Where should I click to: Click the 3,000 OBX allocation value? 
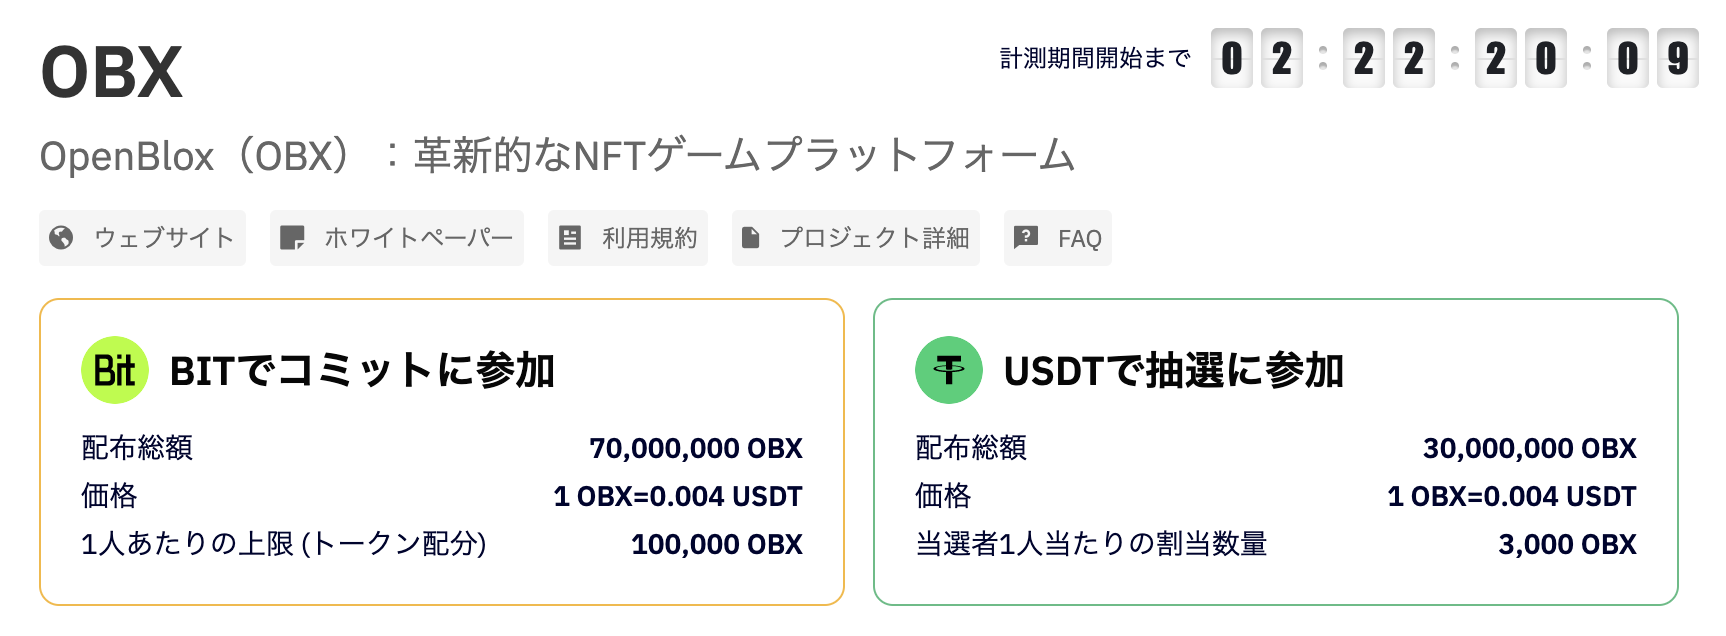(1567, 544)
